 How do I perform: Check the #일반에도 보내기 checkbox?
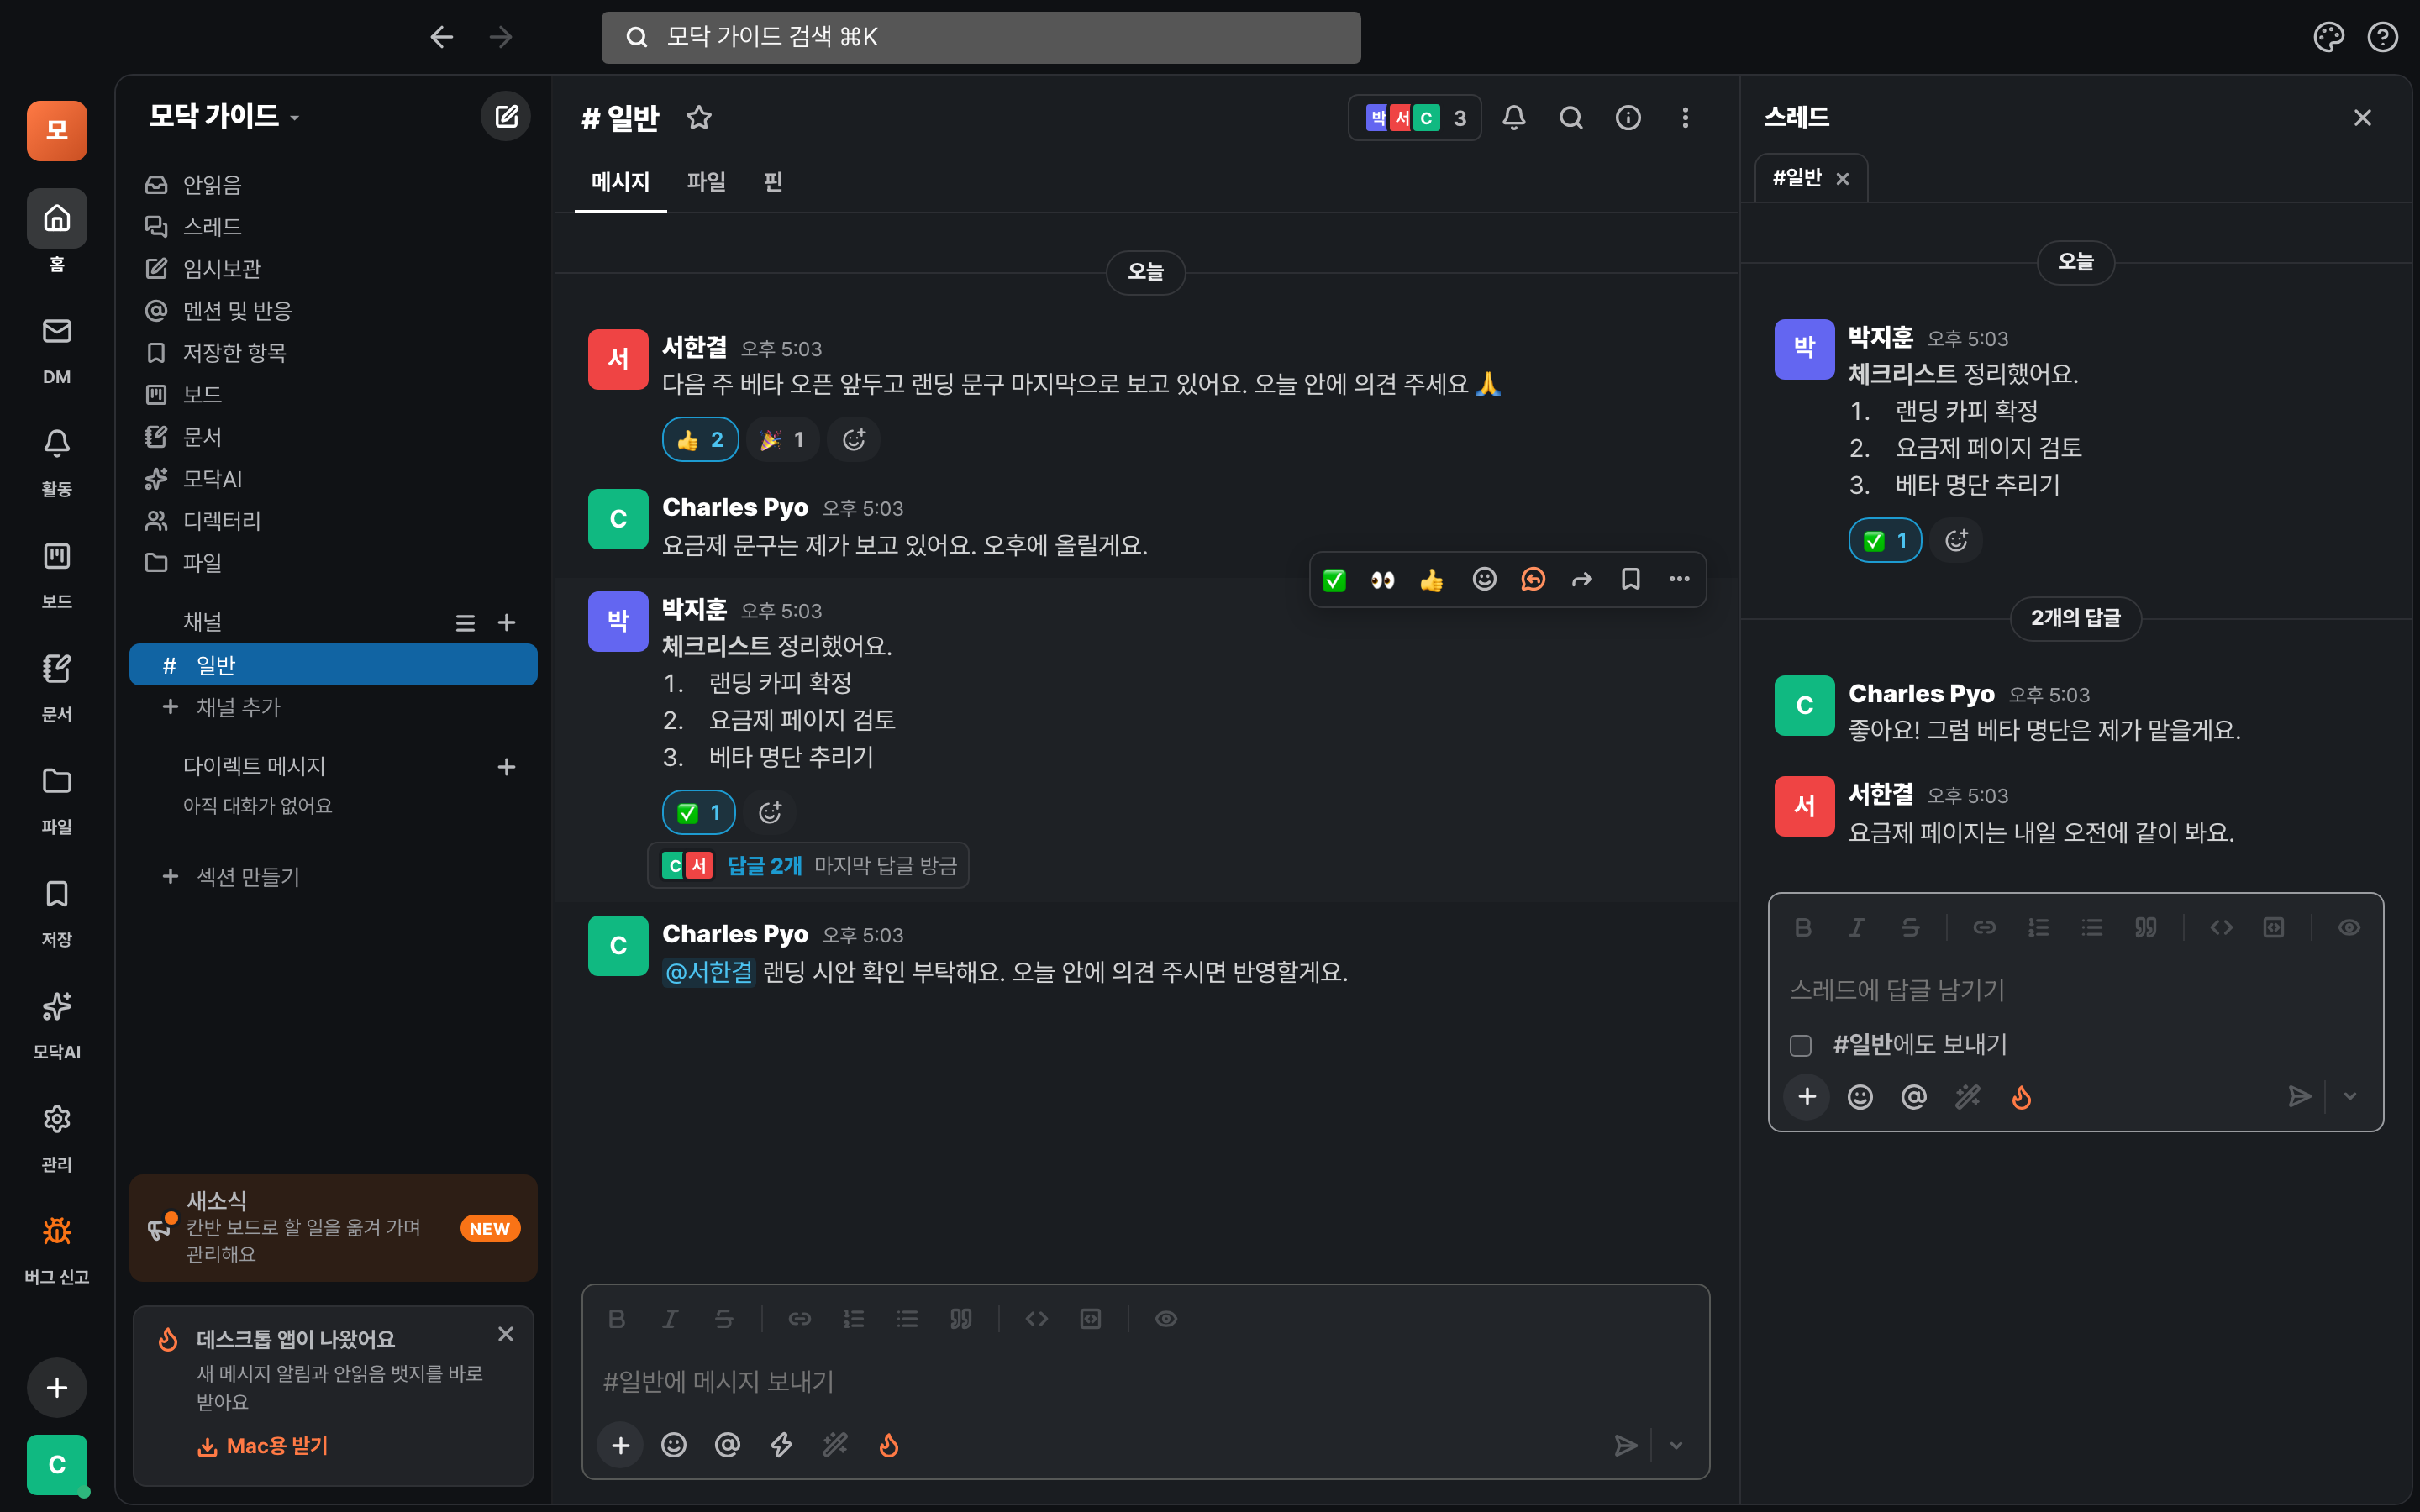(1800, 1045)
